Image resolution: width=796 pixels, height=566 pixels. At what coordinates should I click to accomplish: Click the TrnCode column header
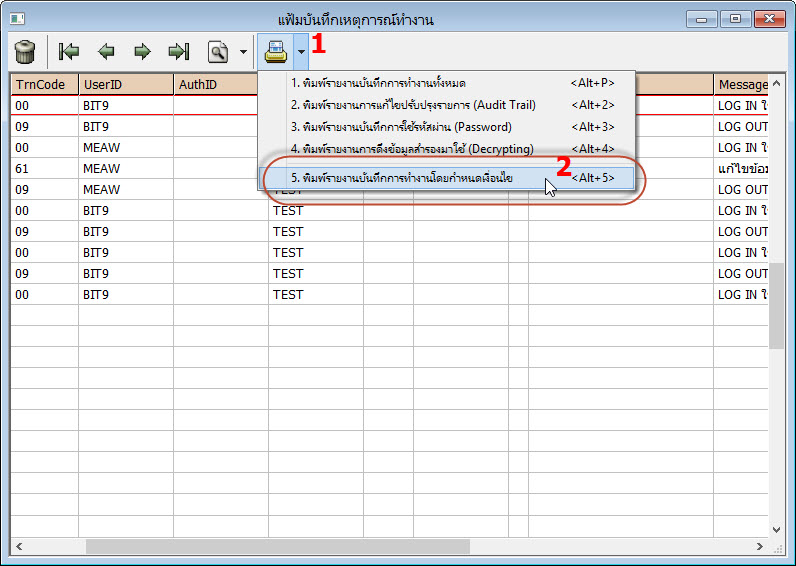click(45, 84)
